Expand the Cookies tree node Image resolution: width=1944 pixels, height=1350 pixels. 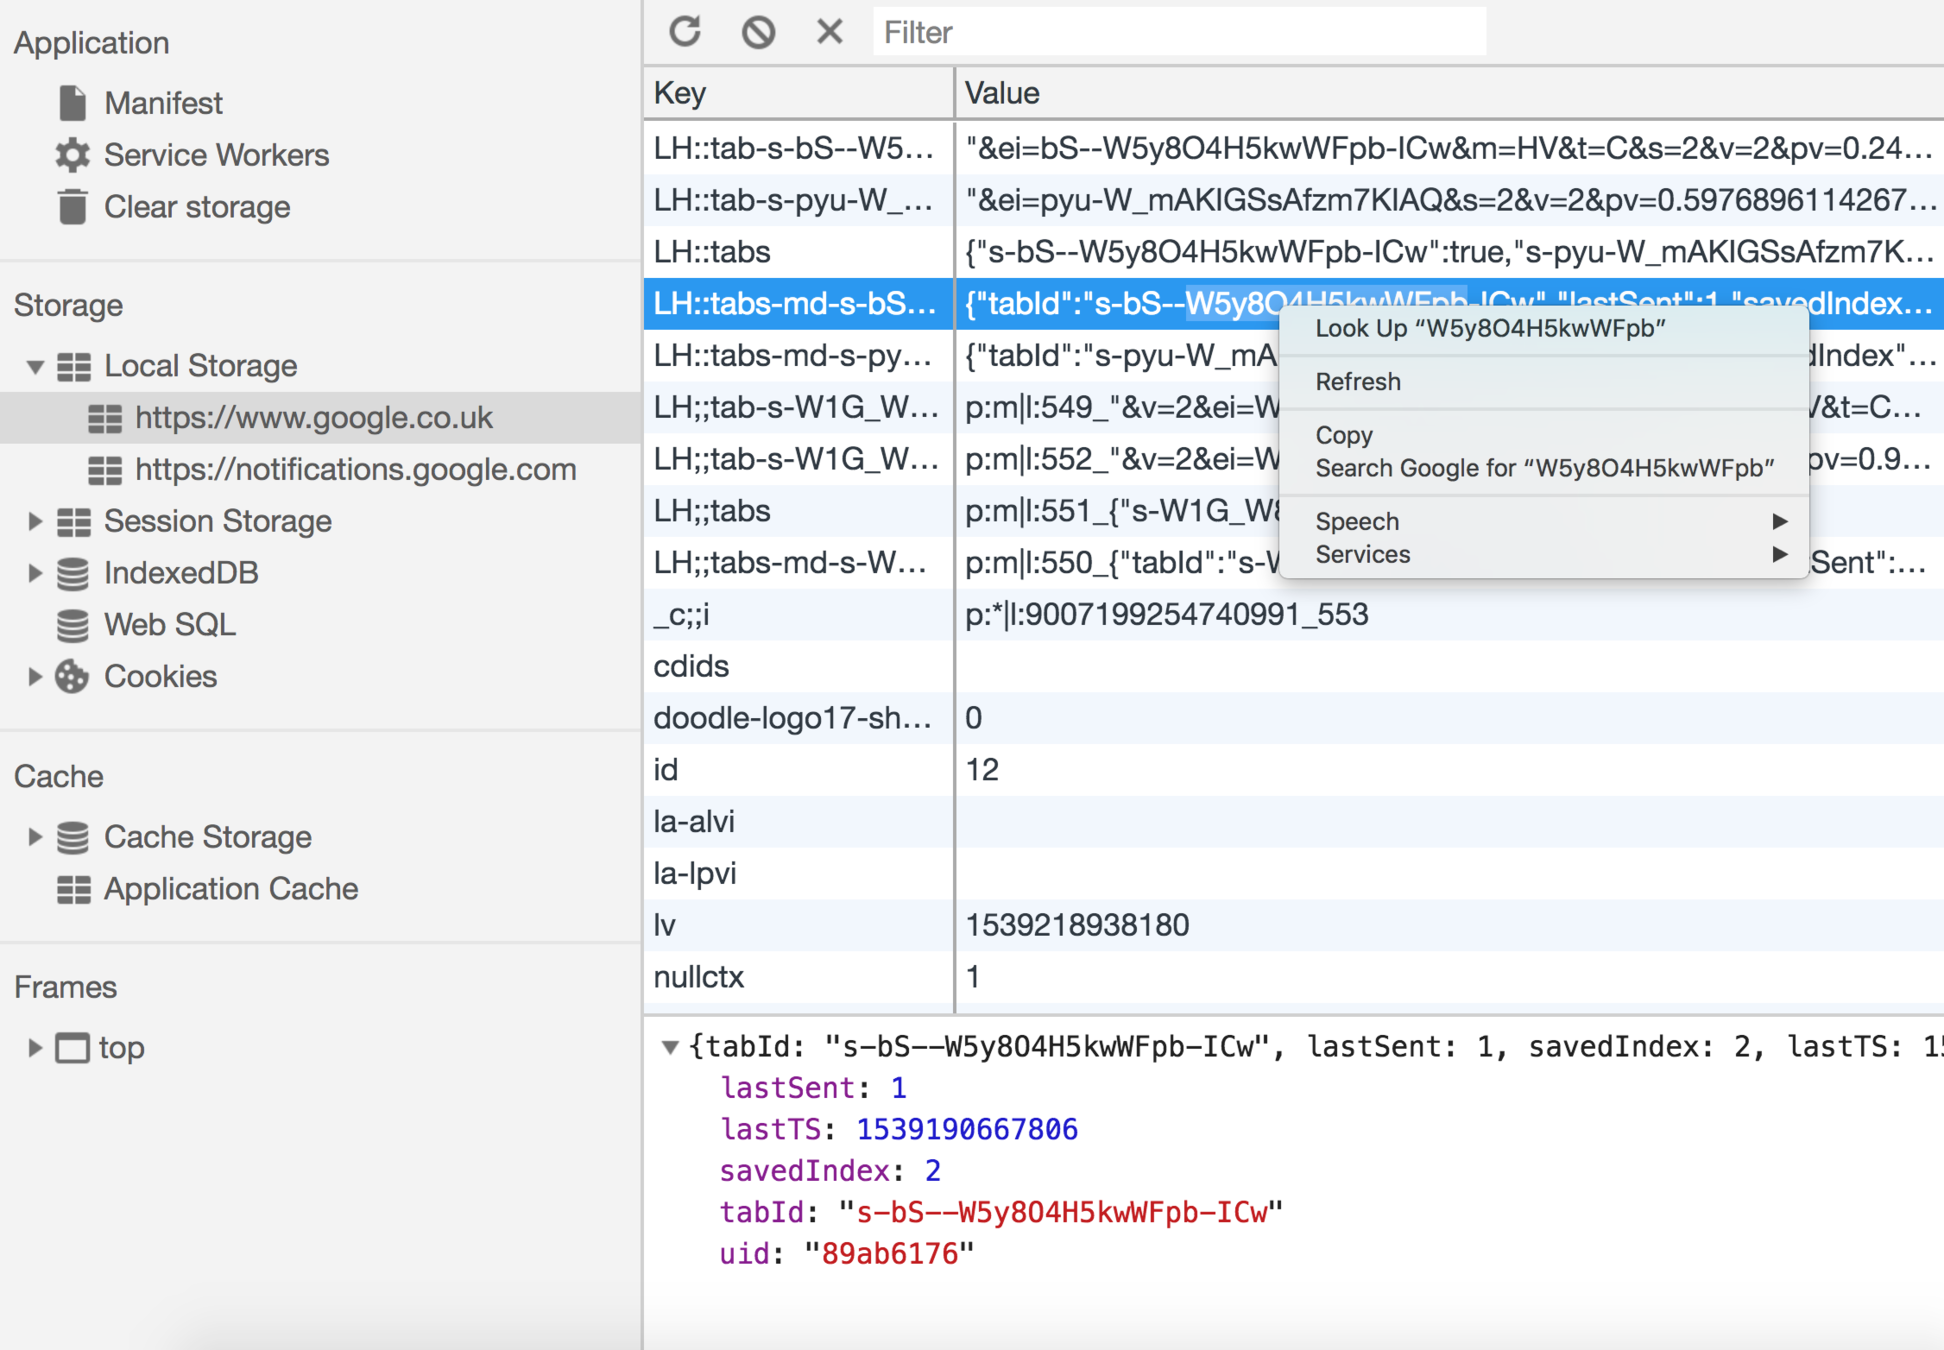tap(35, 677)
